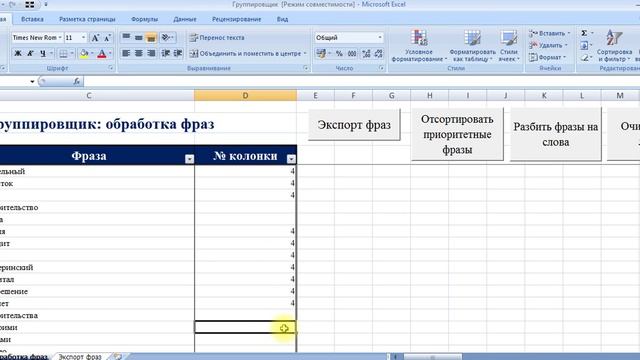
Task: Align text left
Action: [127, 53]
